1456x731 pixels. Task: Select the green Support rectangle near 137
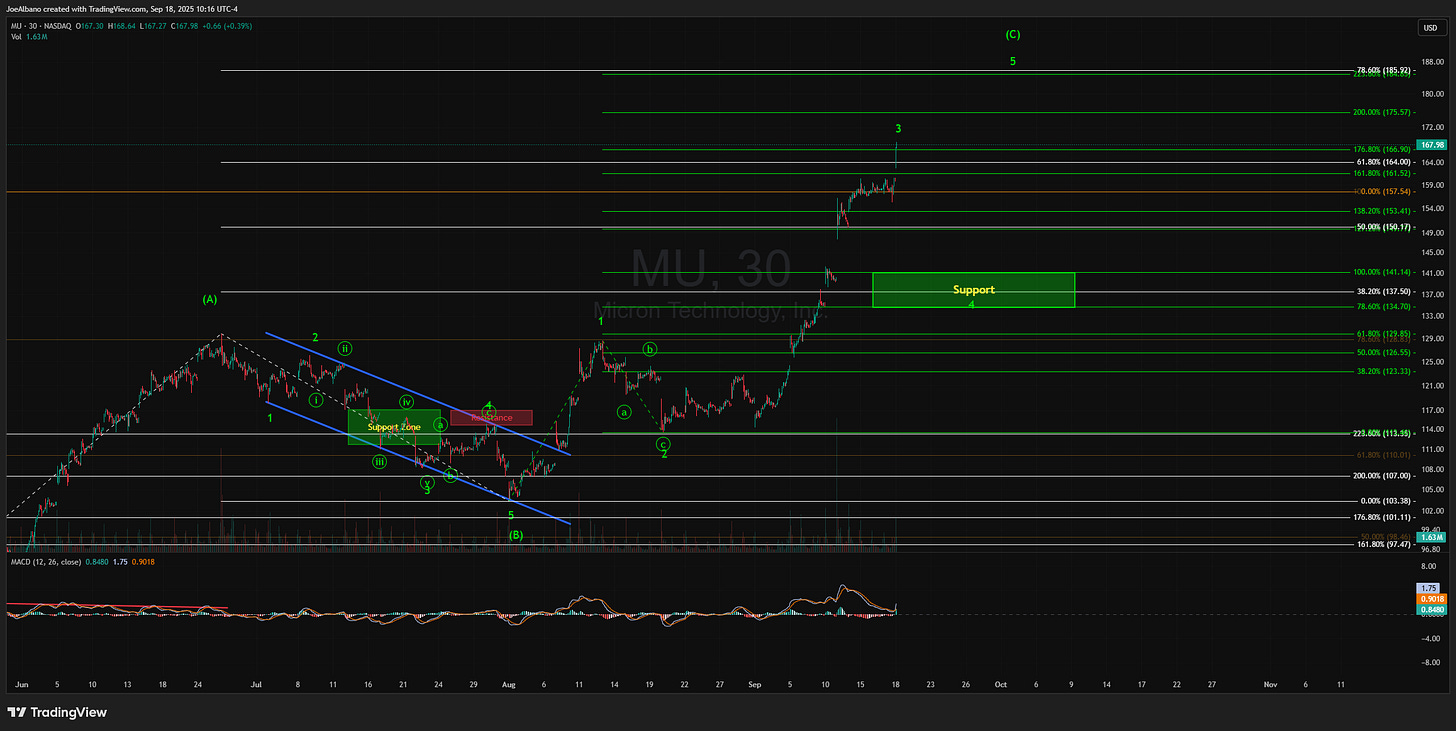pos(973,289)
